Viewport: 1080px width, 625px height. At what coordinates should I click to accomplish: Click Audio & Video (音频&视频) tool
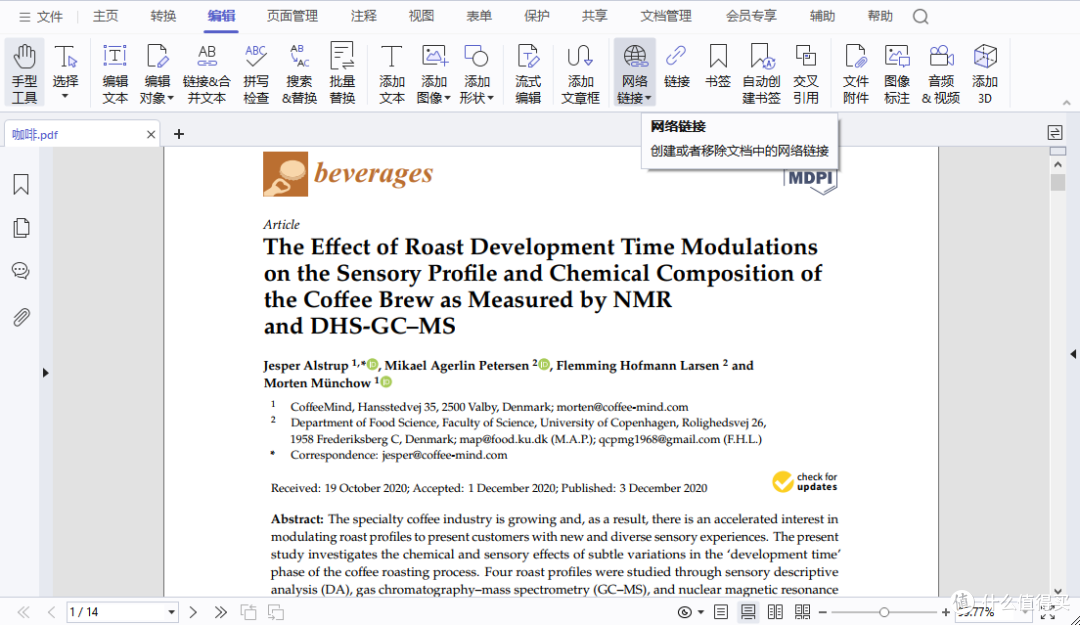(941, 73)
